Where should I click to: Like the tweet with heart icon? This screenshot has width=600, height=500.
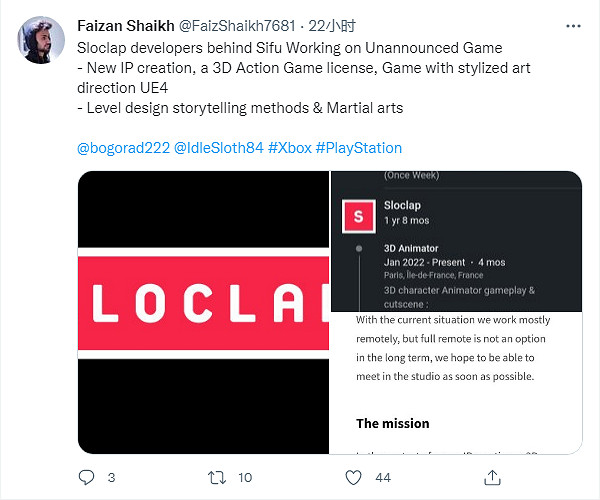click(x=351, y=478)
